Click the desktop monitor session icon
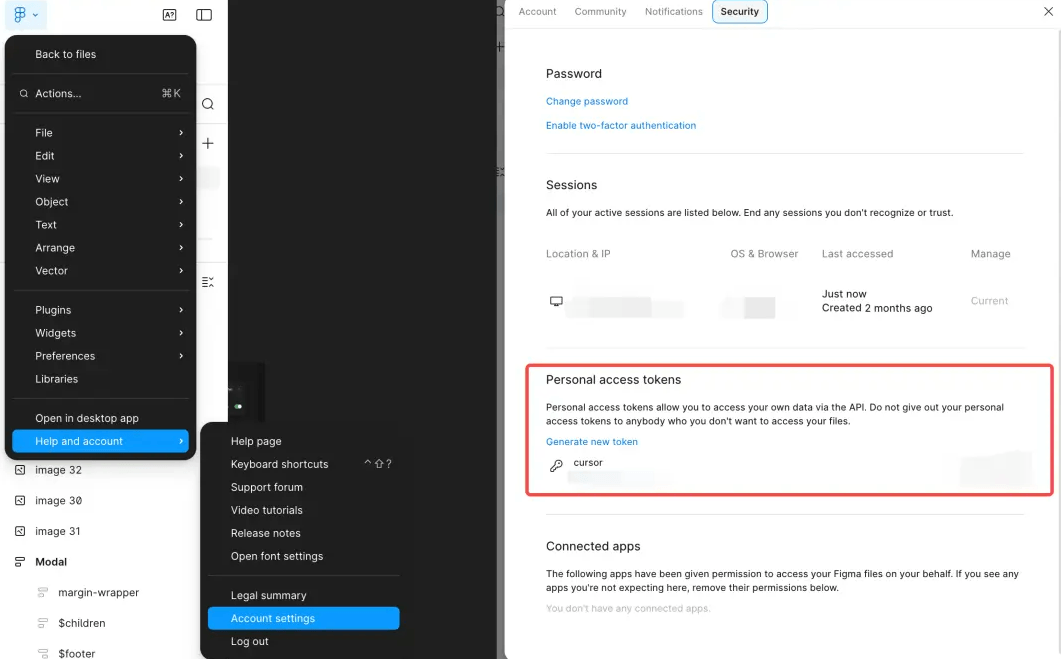1061x659 pixels. pyautogui.click(x=556, y=301)
